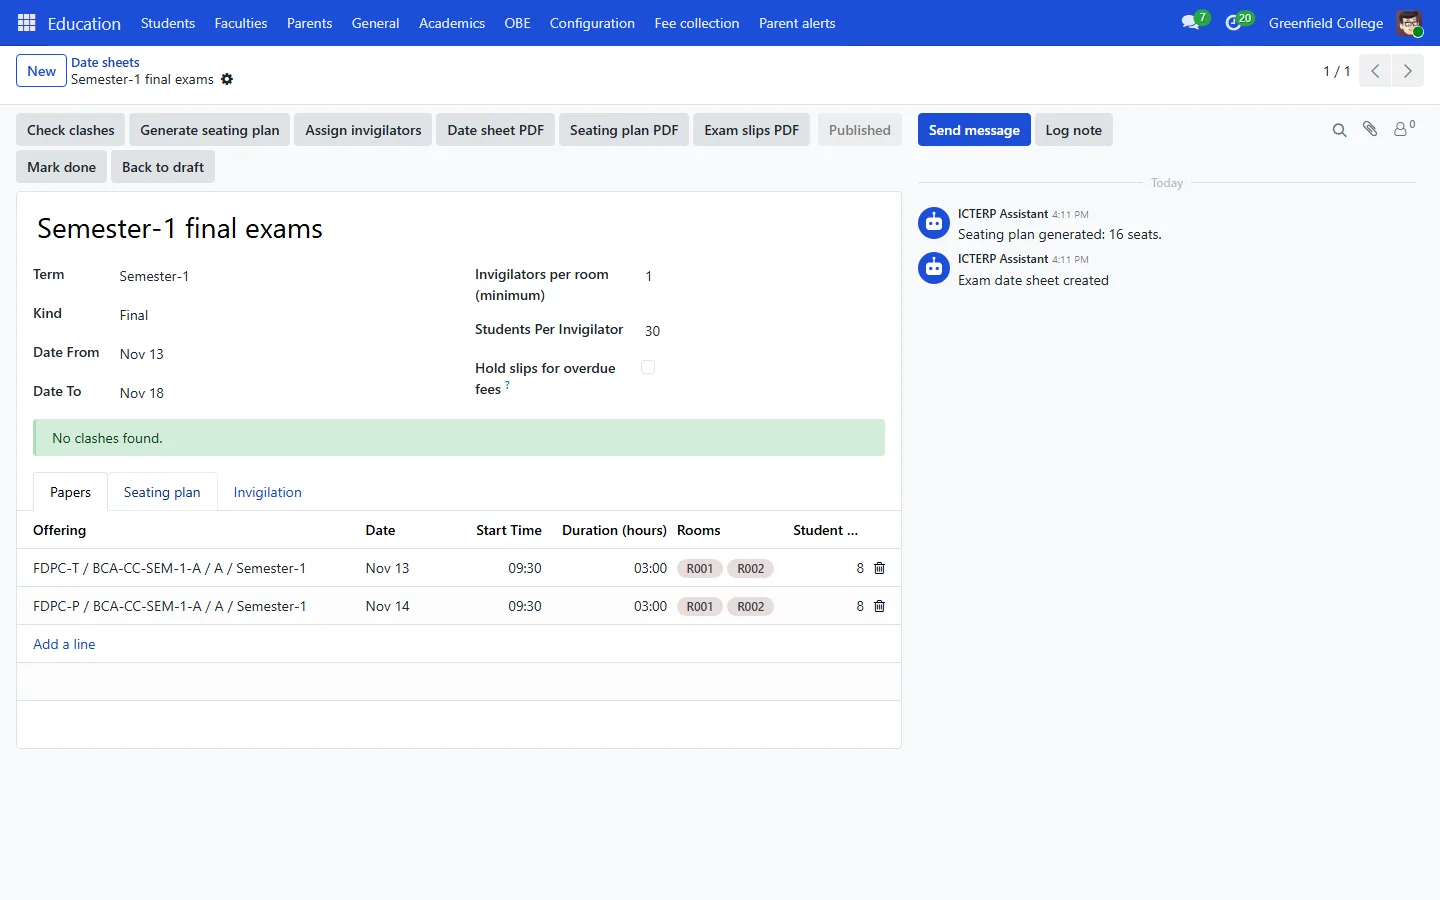Create a New date sheet
Viewport: 1440px width, 900px height.
point(42,71)
